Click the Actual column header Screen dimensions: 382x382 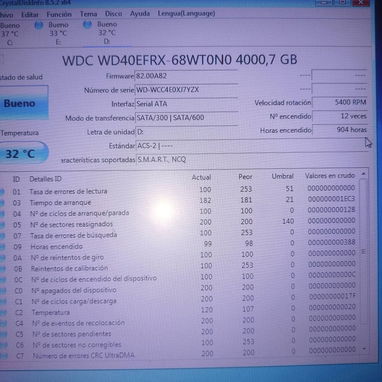pos(201,177)
